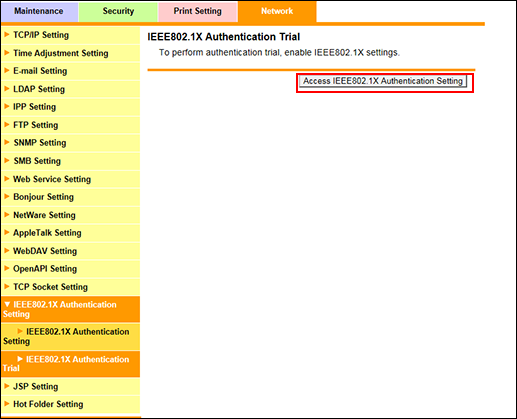
Task: Open the IEEE802.1X Authentication Setting sub-item
Action: [71, 337]
